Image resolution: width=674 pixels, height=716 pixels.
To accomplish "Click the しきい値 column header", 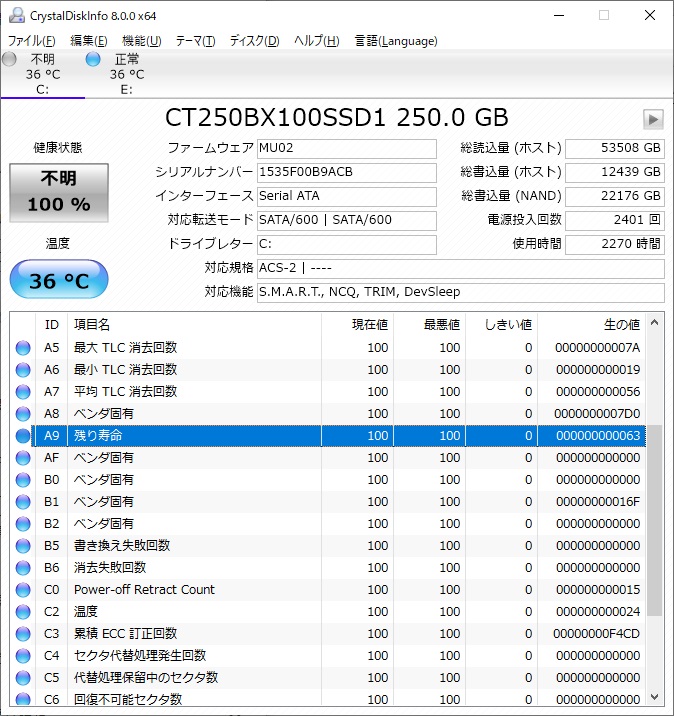I will tap(501, 325).
